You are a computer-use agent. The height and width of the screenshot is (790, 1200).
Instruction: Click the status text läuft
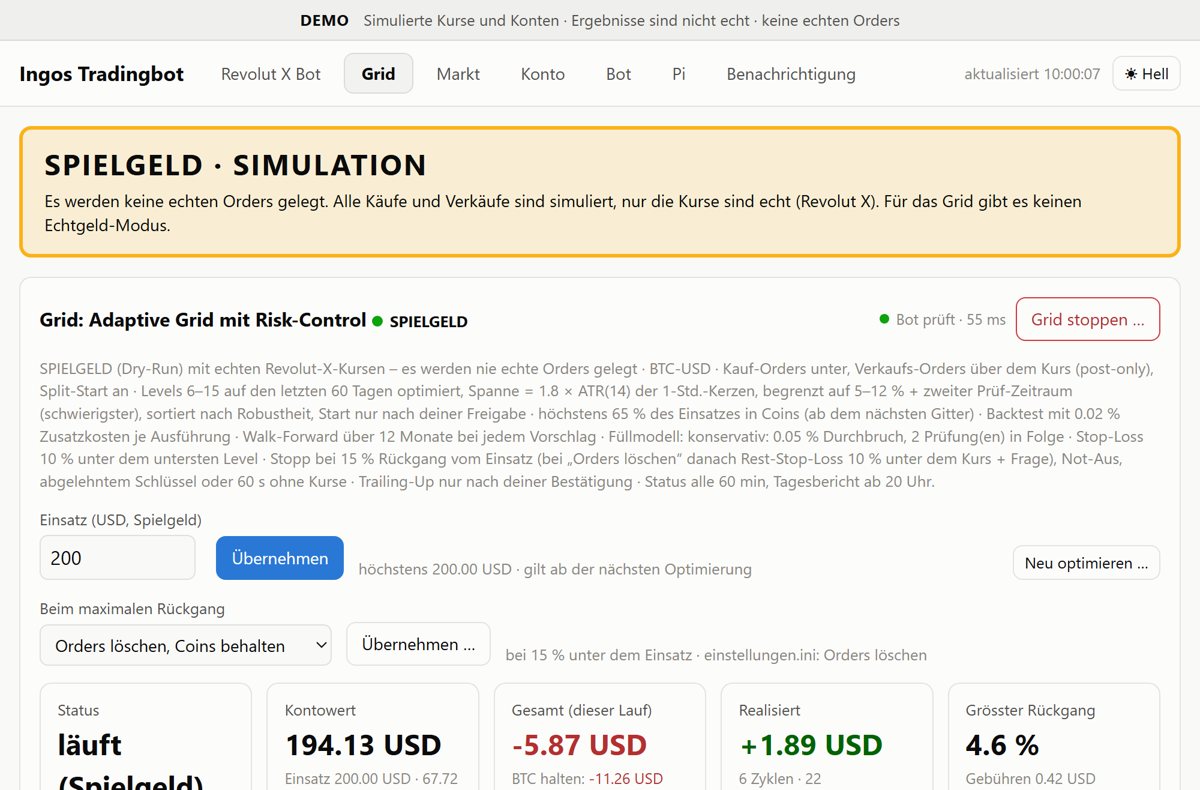(90, 745)
